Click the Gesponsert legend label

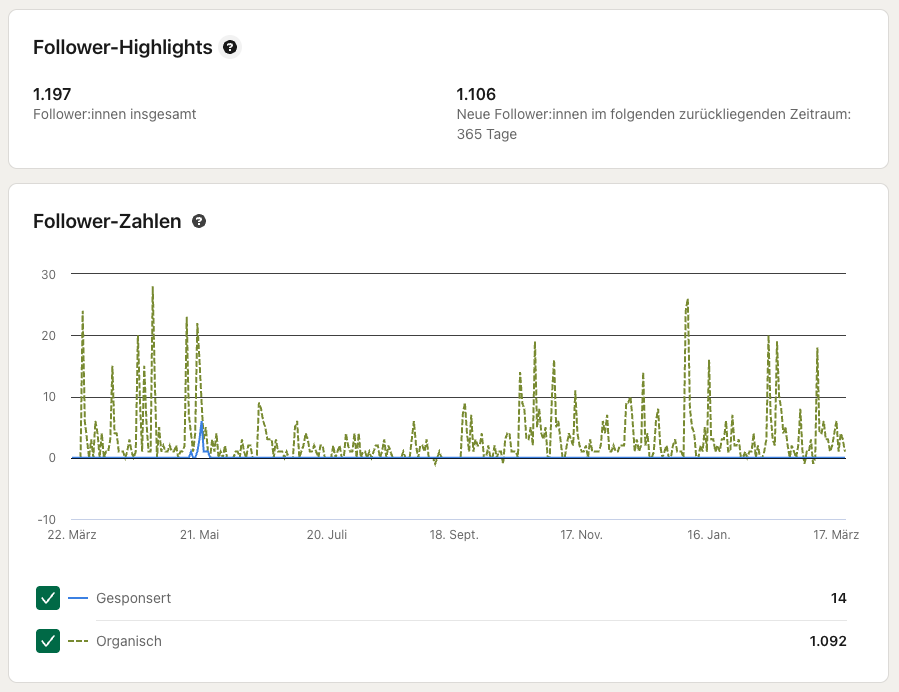tap(132, 597)
